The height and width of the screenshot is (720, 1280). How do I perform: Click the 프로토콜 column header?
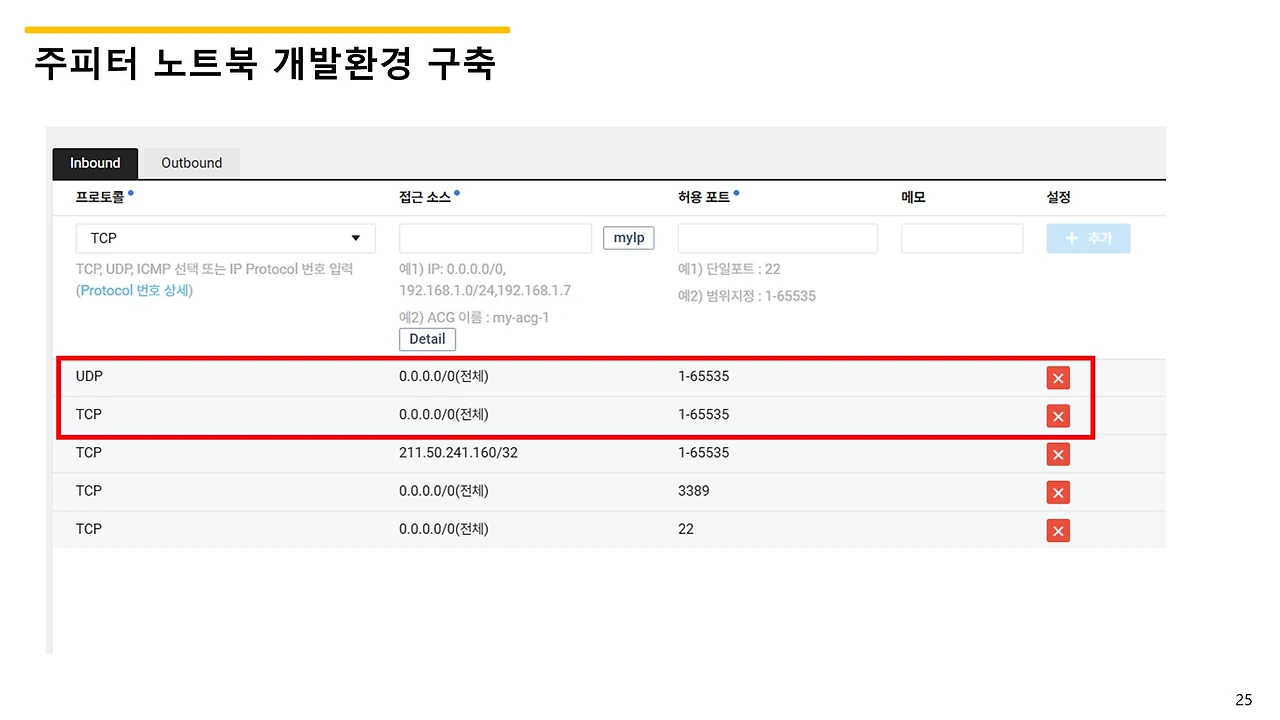click(98, 196)
